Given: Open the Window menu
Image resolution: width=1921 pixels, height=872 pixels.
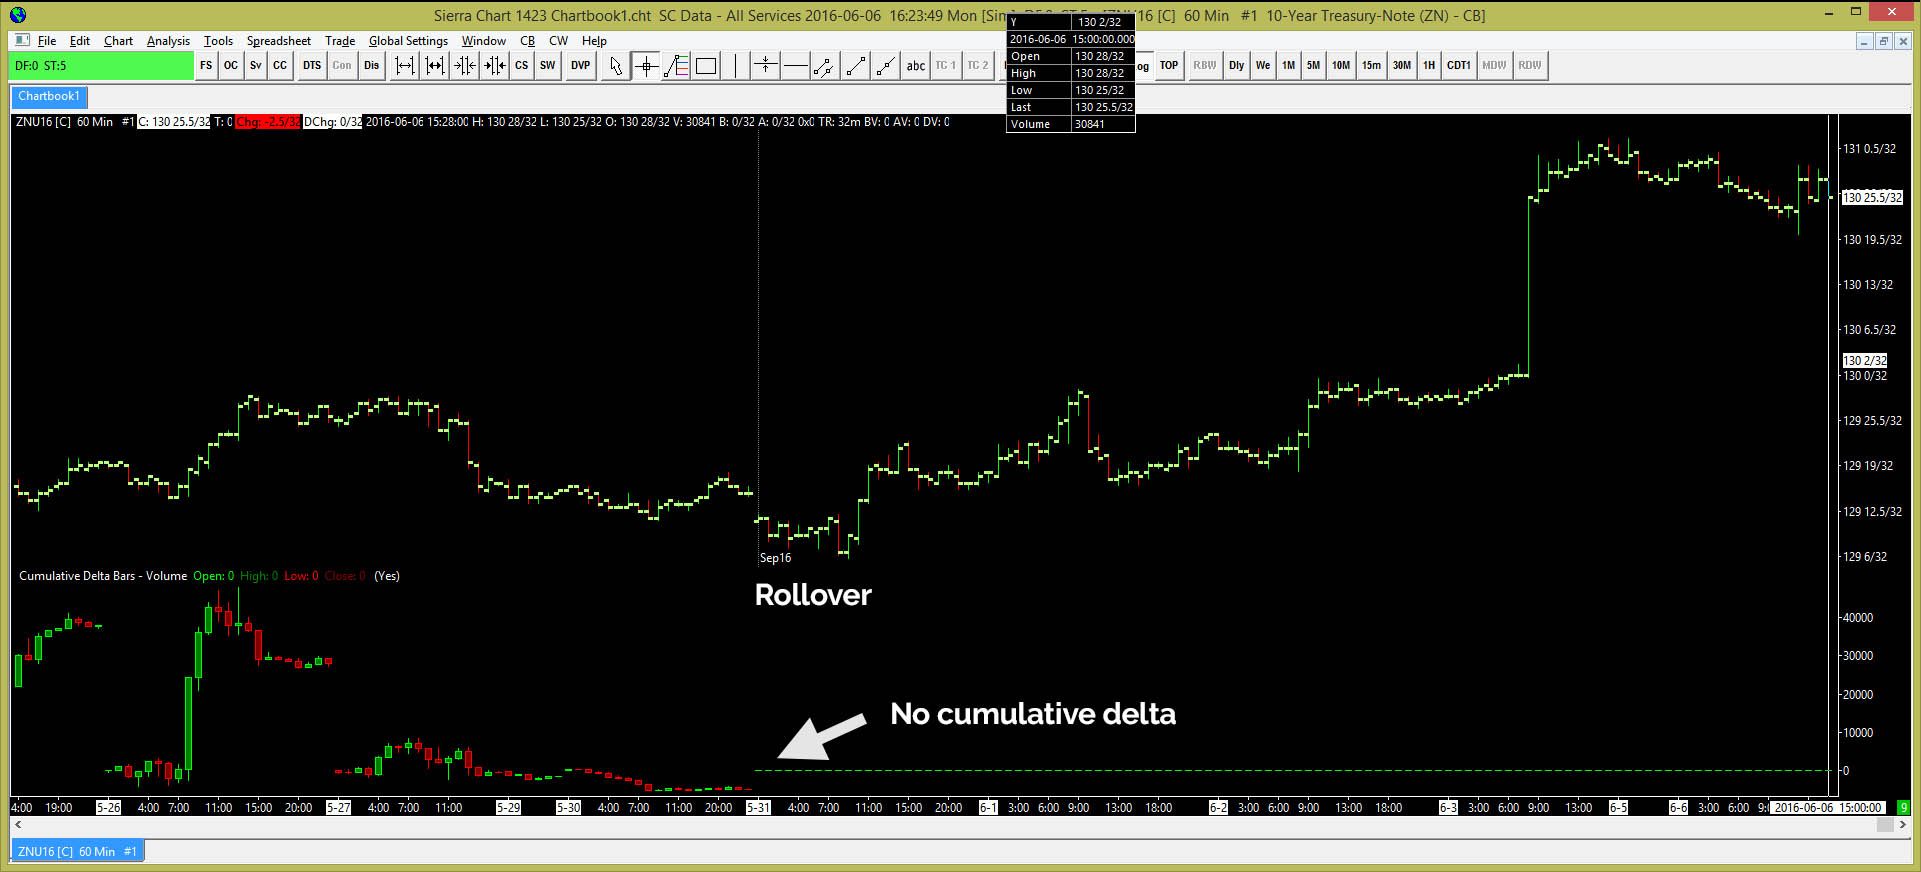Looking at the screenshot, I should [x=484, y=41].
